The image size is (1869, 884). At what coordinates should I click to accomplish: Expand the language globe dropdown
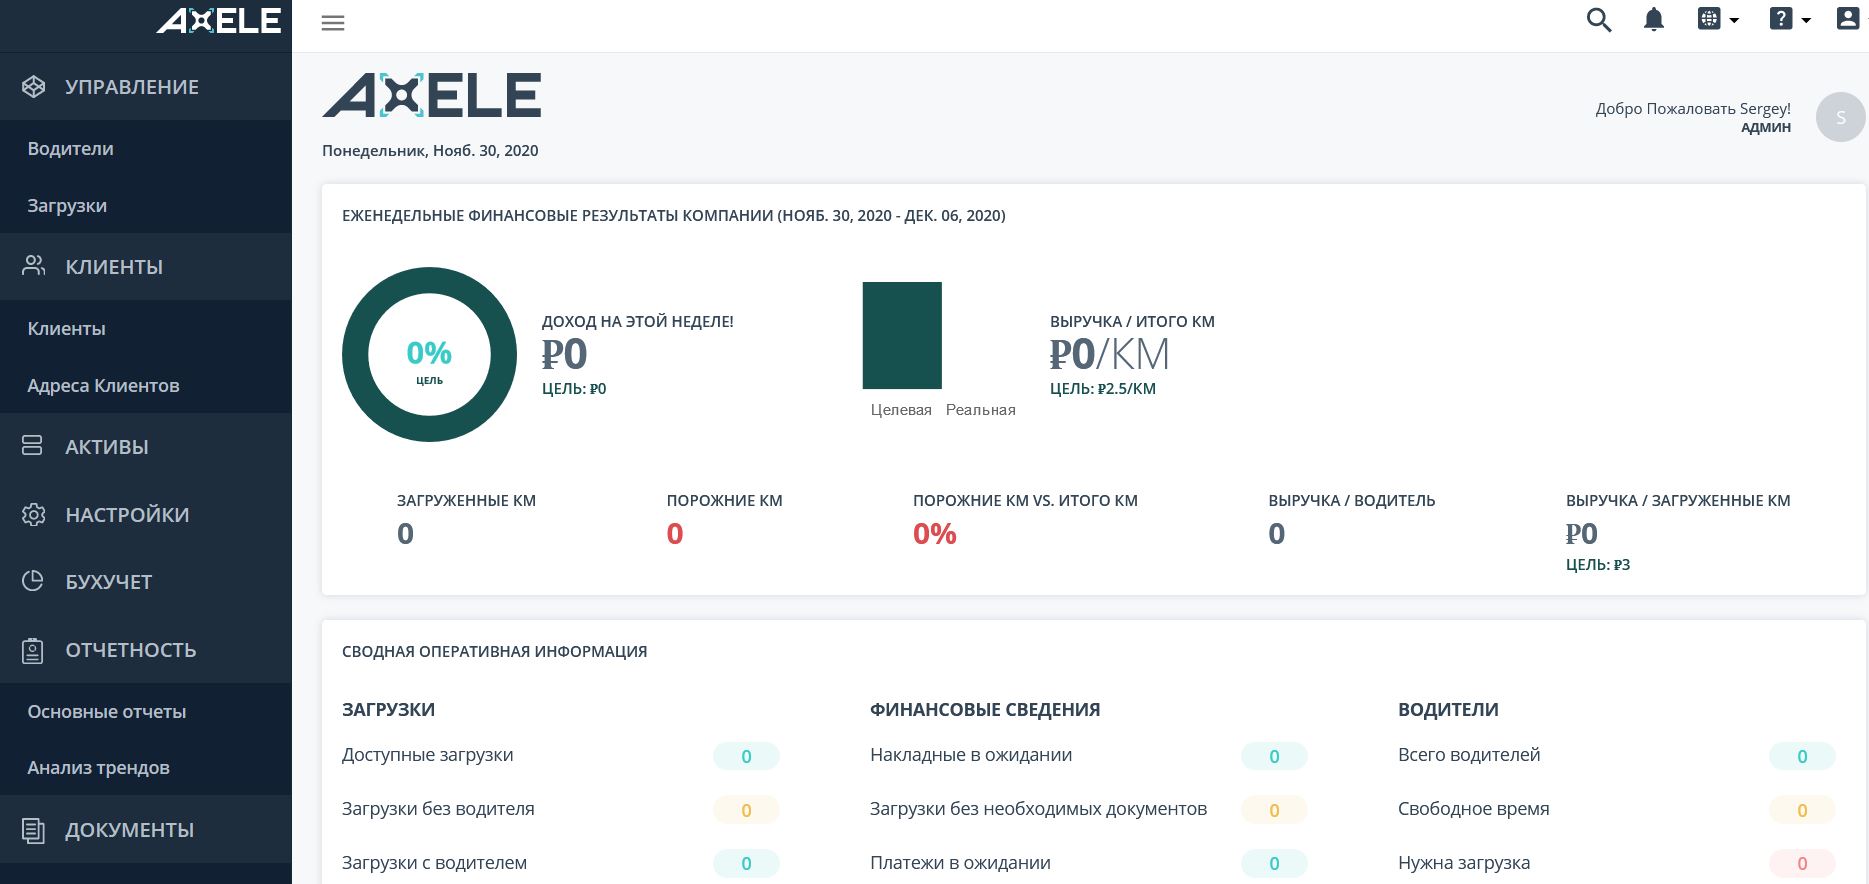tap(1719, 19)
